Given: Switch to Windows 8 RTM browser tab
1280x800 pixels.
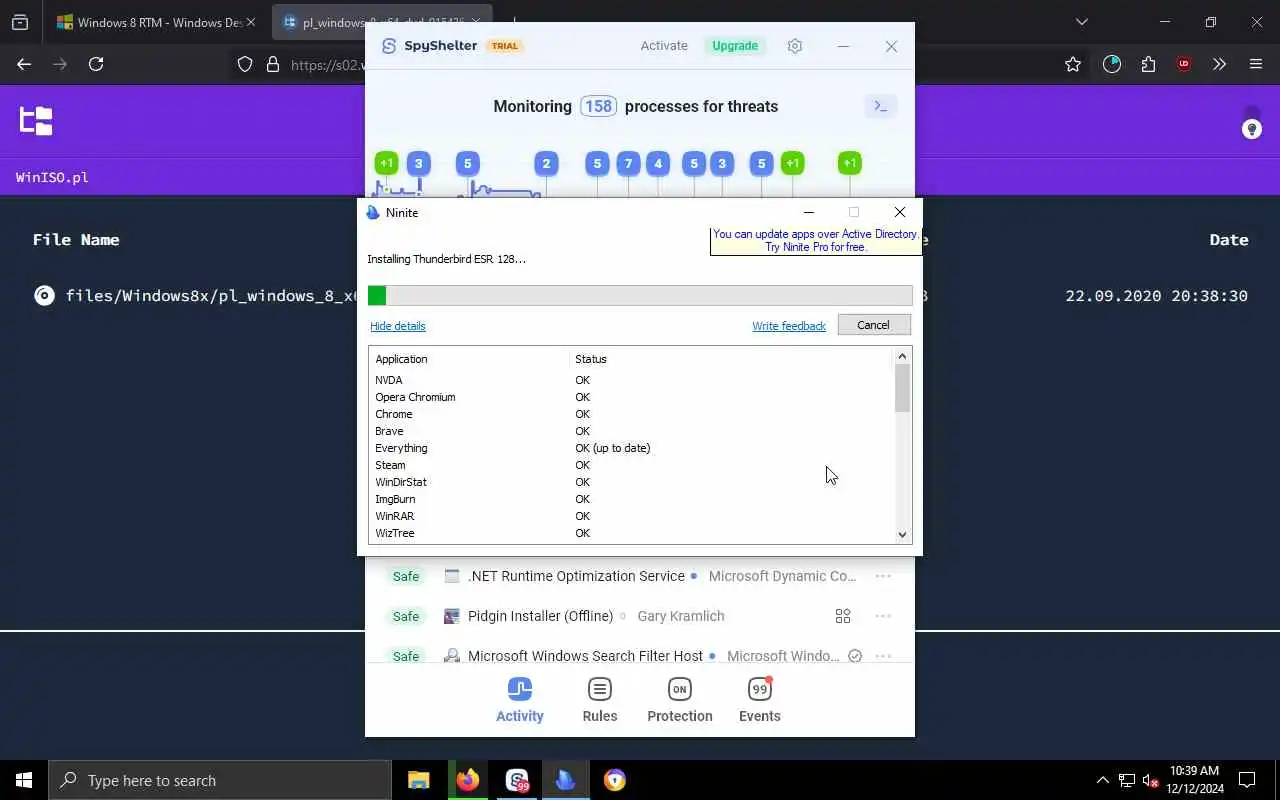Looking at the screenshot, I should [156, 22].
